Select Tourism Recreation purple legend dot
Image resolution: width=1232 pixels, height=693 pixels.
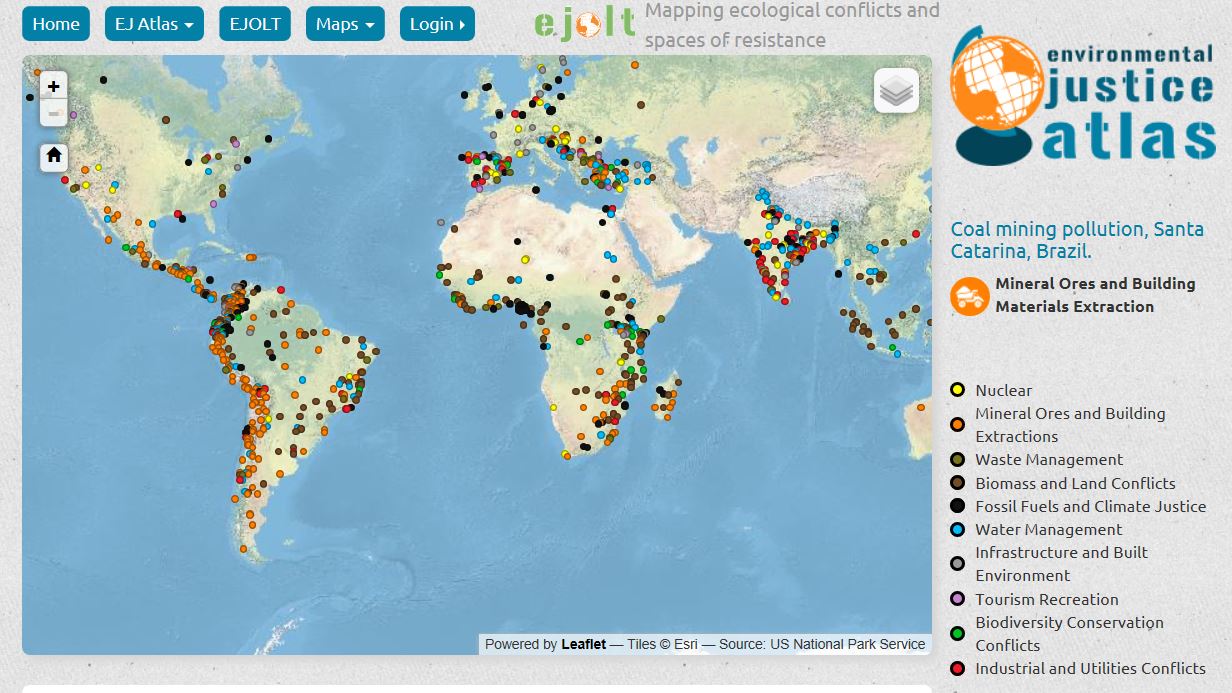coord(958,599)
